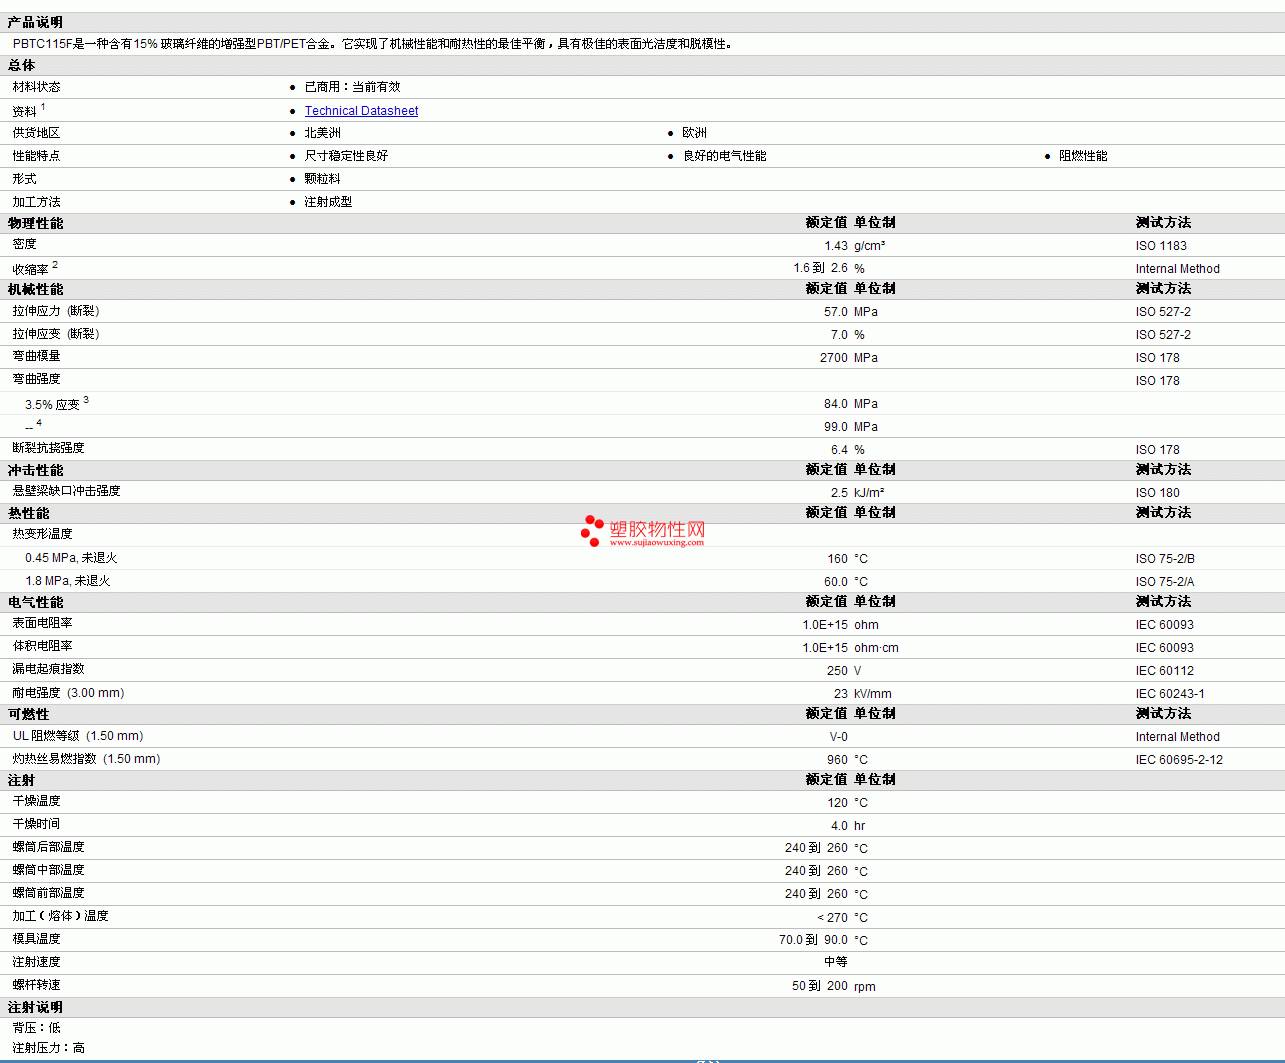Click the 注射压力：高 note
This screenshot has width=1285, height=1063.
pos(48,1048)
